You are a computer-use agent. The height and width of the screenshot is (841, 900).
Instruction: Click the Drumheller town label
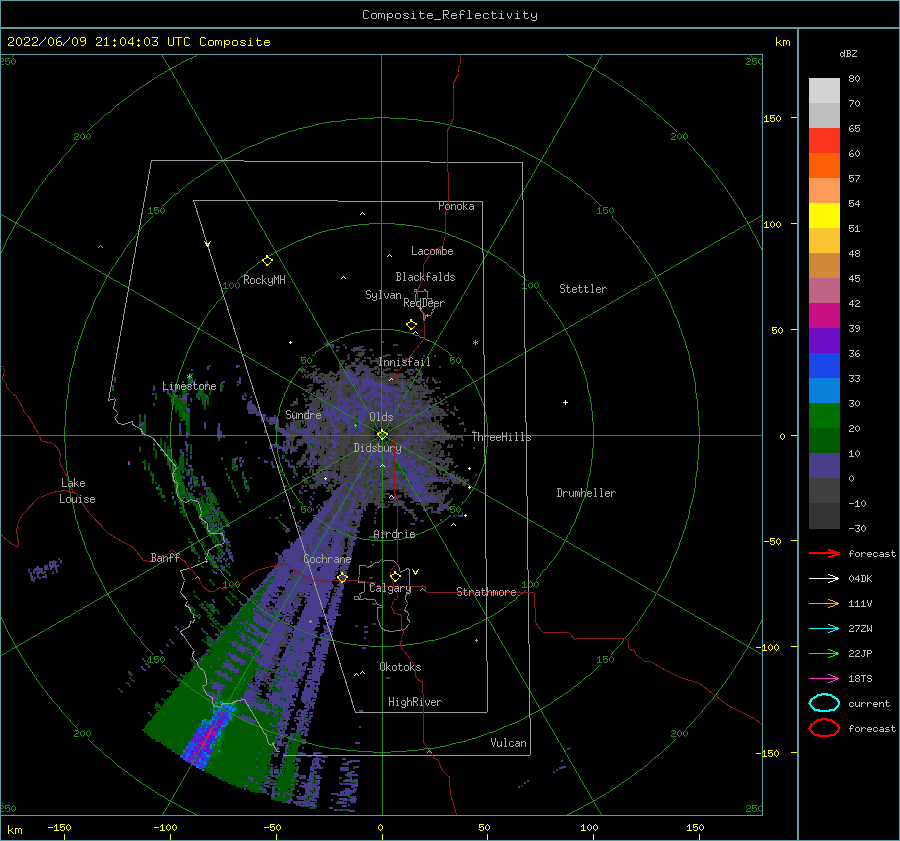(x=586, y=493)
